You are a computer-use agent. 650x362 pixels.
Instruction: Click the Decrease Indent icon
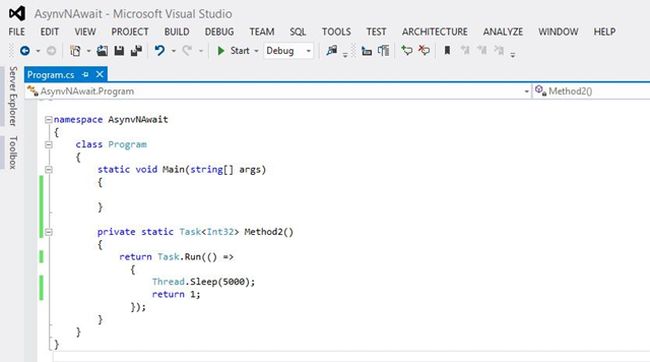pyautogui.click(x=366, y=51)
